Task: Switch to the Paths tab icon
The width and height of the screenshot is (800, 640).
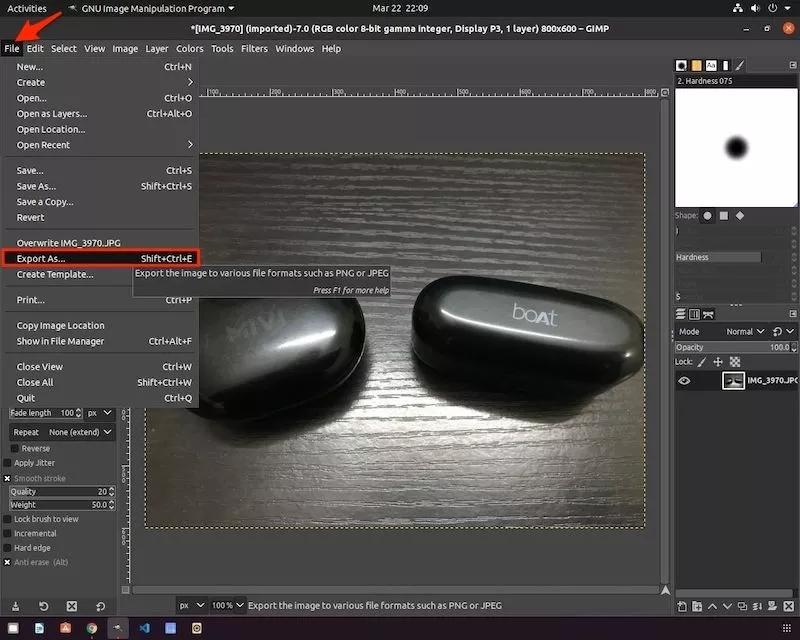Action: (x=708, y=314)
